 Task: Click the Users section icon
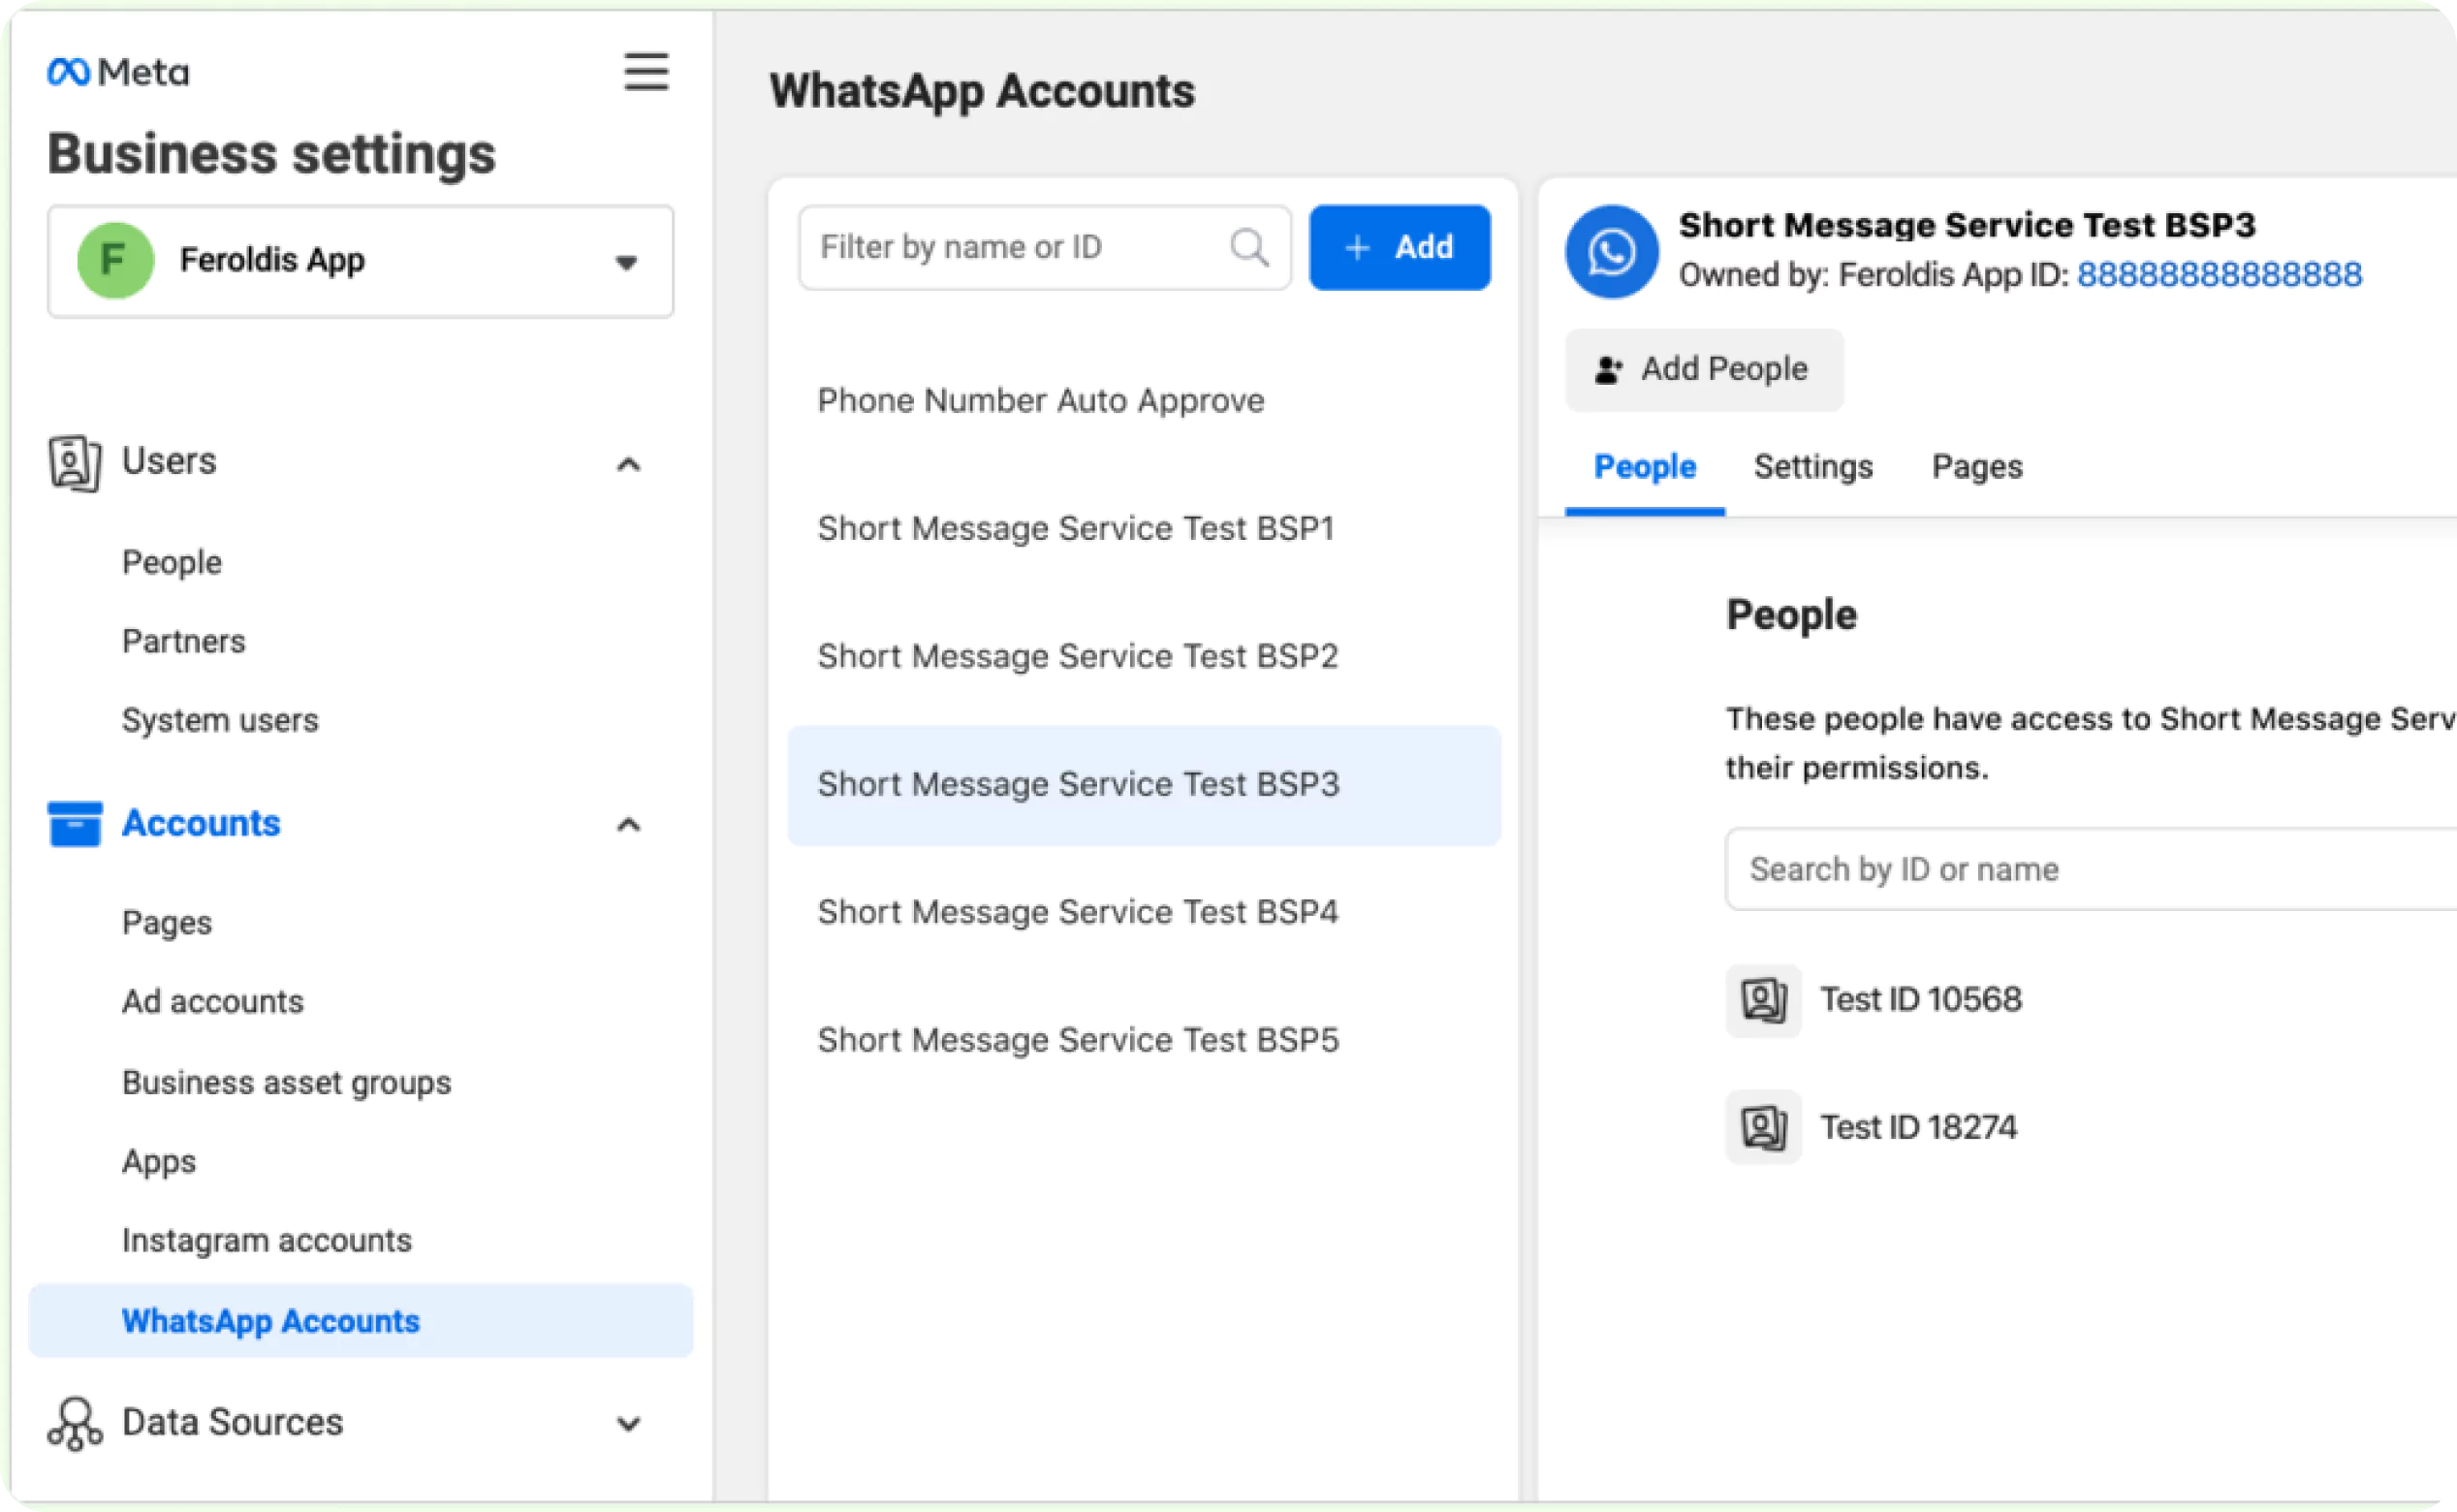(74, 463)
